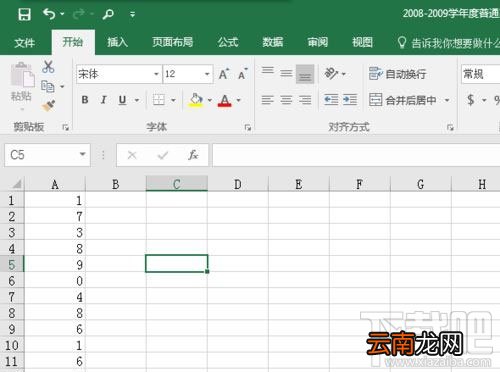Expand the borders dropdown arrow
Viewport: 500px width, 372px height.
click(x=173, y=100)
